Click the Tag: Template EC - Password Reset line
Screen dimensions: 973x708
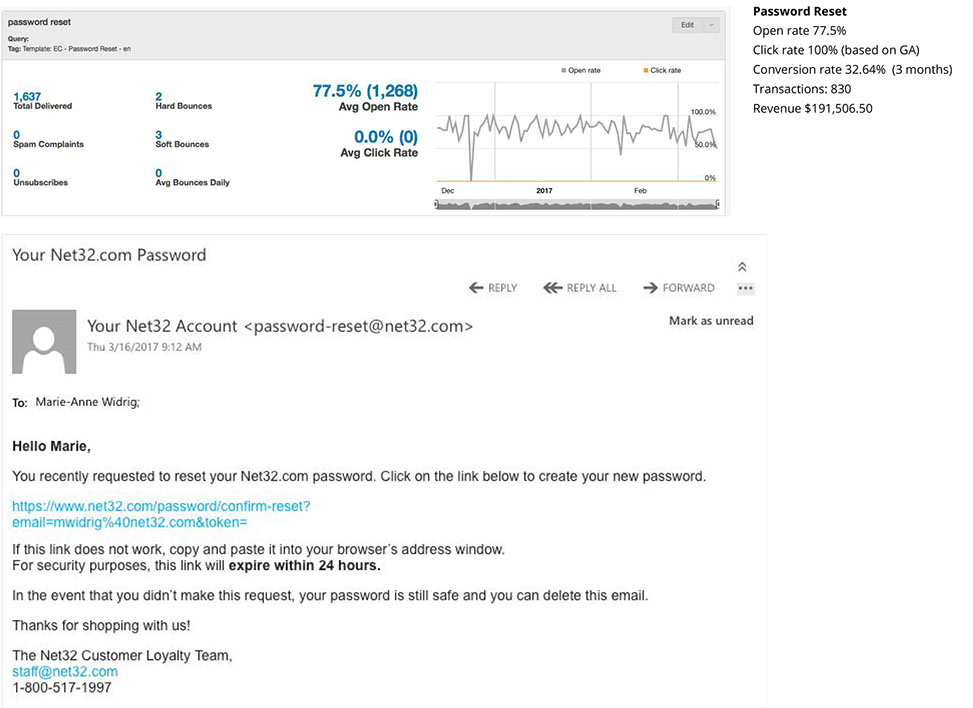(x=70, y=49)
